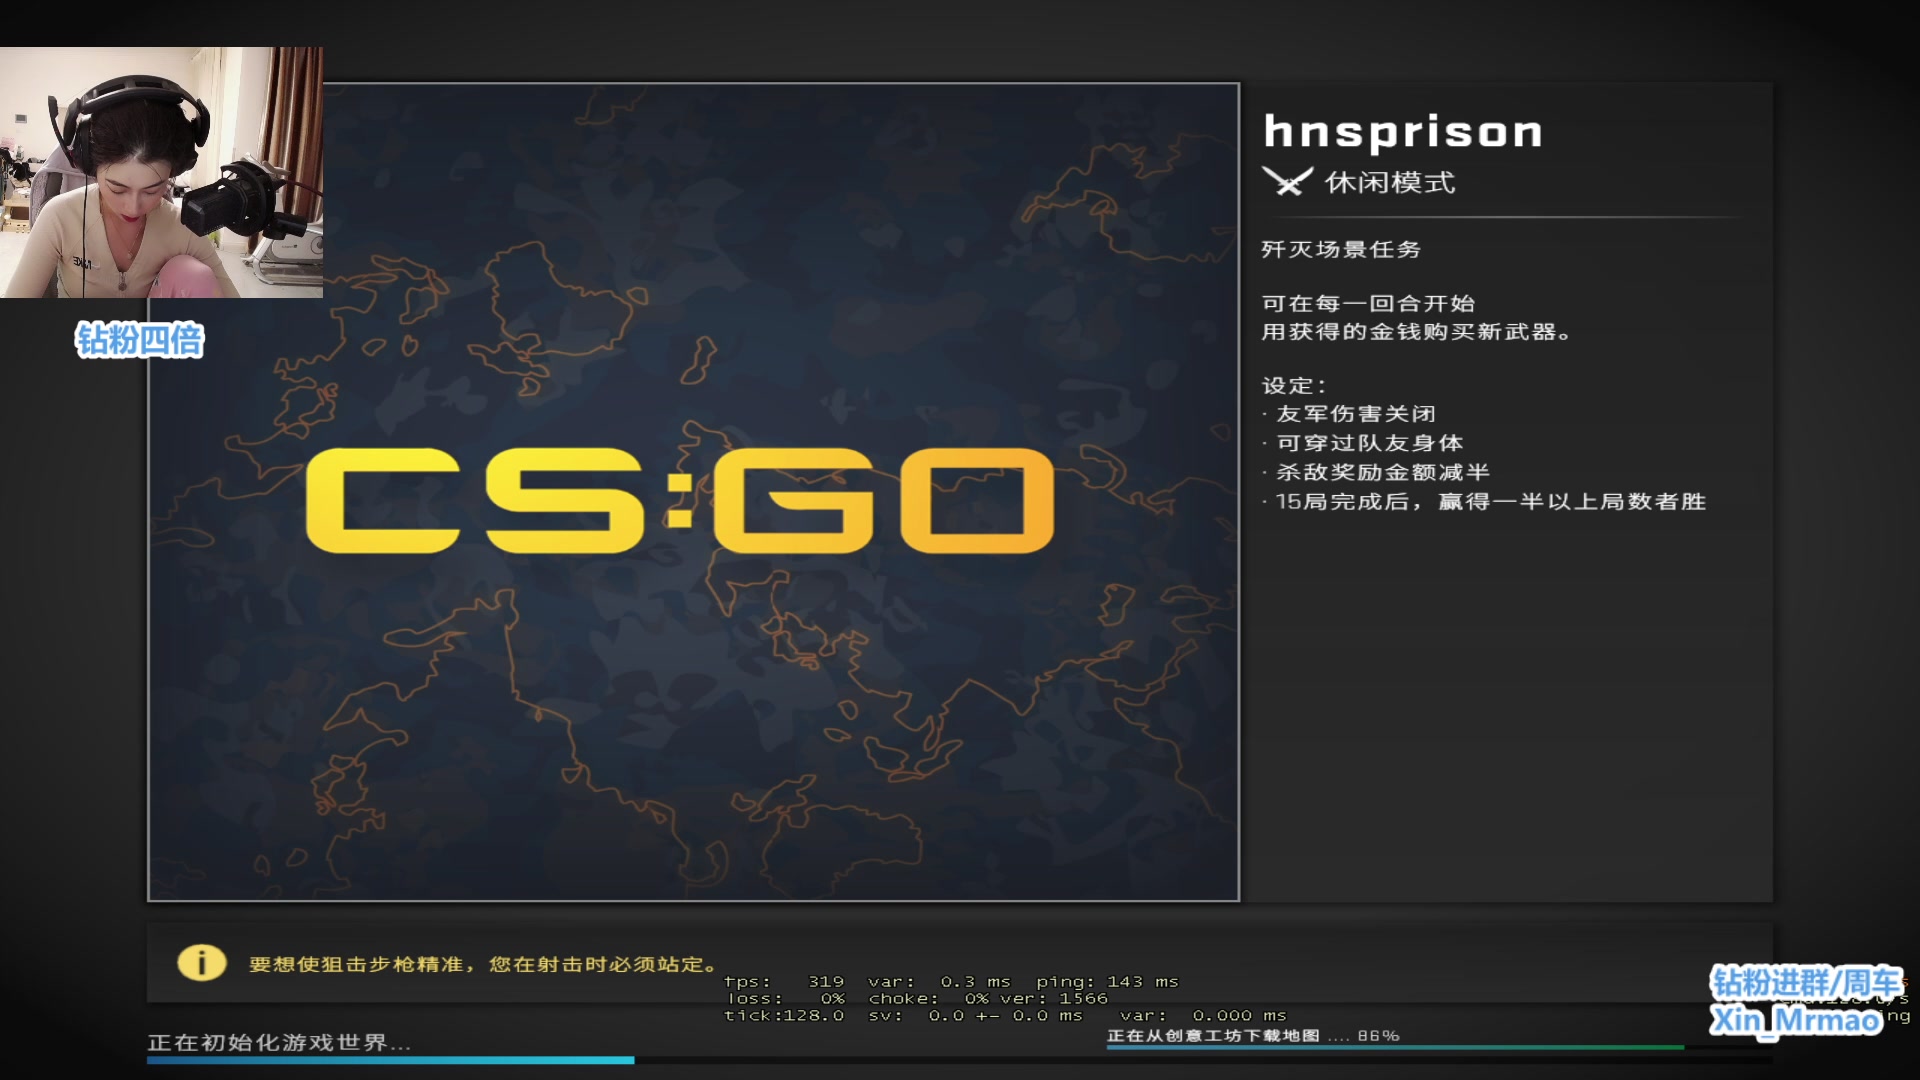Click the workshop map download progress bar
1920x1080 pixels.
1396,1047
